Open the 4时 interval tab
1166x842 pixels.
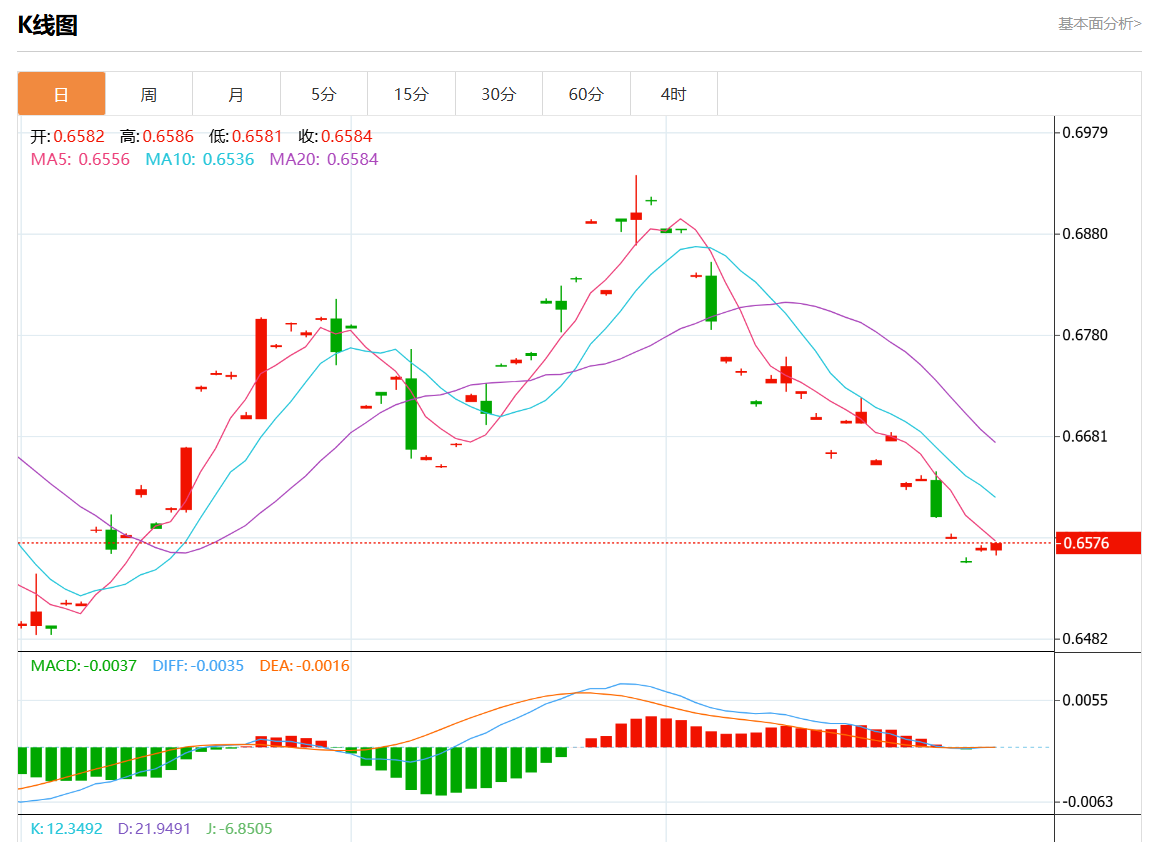point(674,94)
